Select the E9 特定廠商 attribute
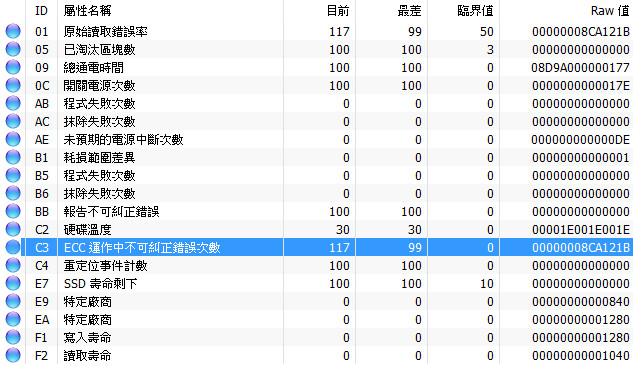633x366 pixels. point(87,301)
